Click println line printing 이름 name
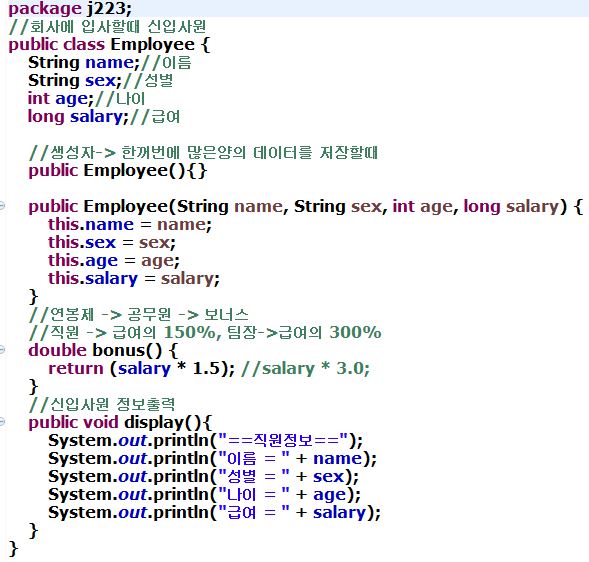The height and width of the screenshot is (562, 589). pyautogui.click(x=212, y=459)
